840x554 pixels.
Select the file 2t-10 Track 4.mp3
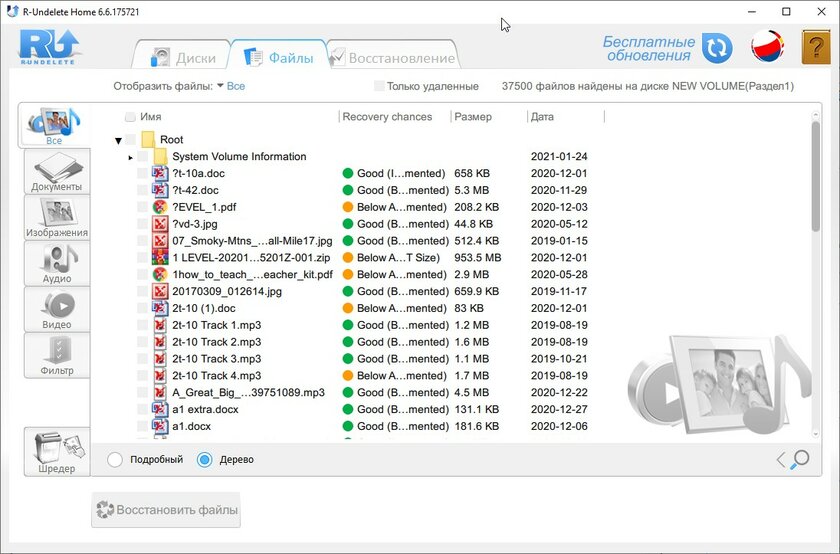click(216, 376)
